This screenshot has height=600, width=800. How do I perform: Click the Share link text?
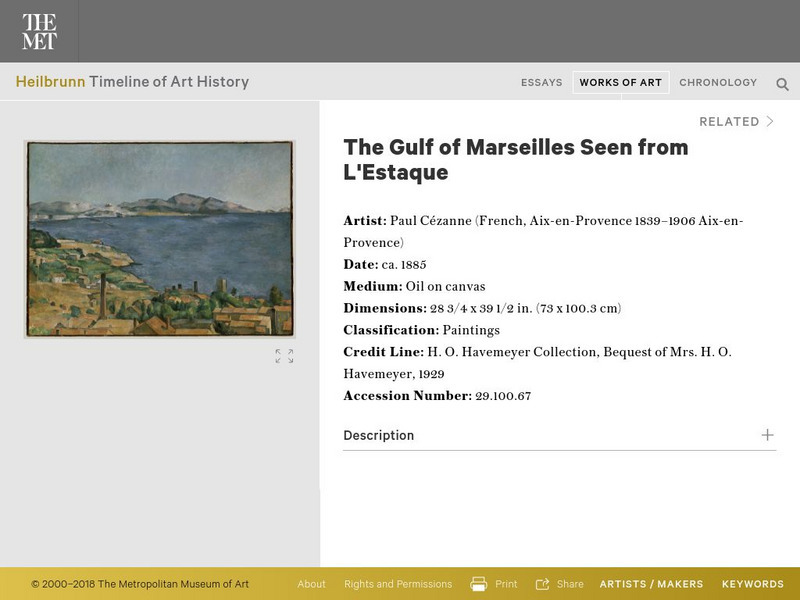(x=570, y=584)
